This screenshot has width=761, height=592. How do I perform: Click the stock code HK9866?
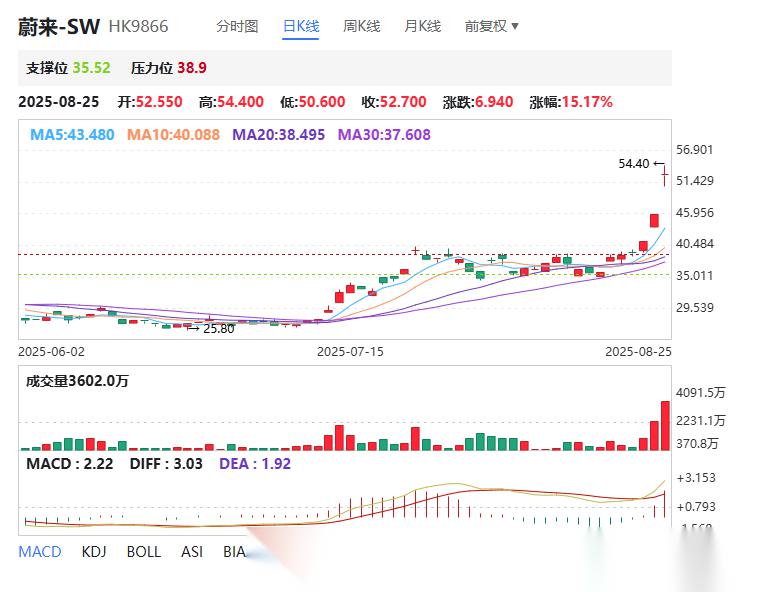[138, 26]
